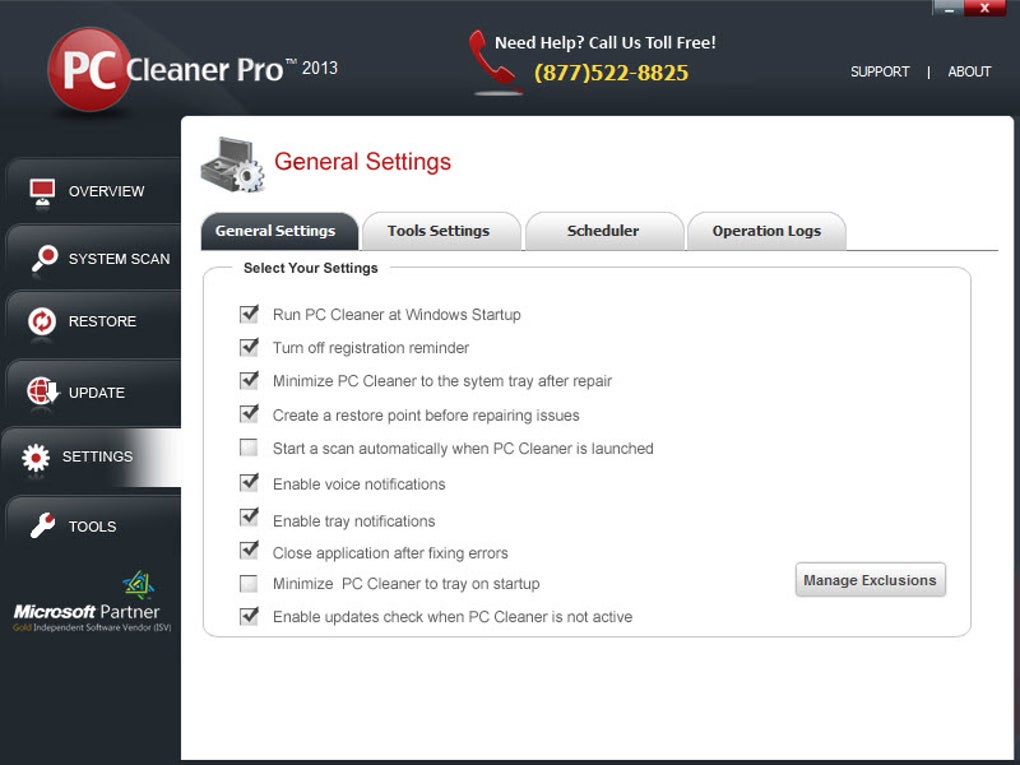Click the 'Need Help? Call Us Toll Free!' text
Screen dimensions: 1020x765
tap(605, 43)
